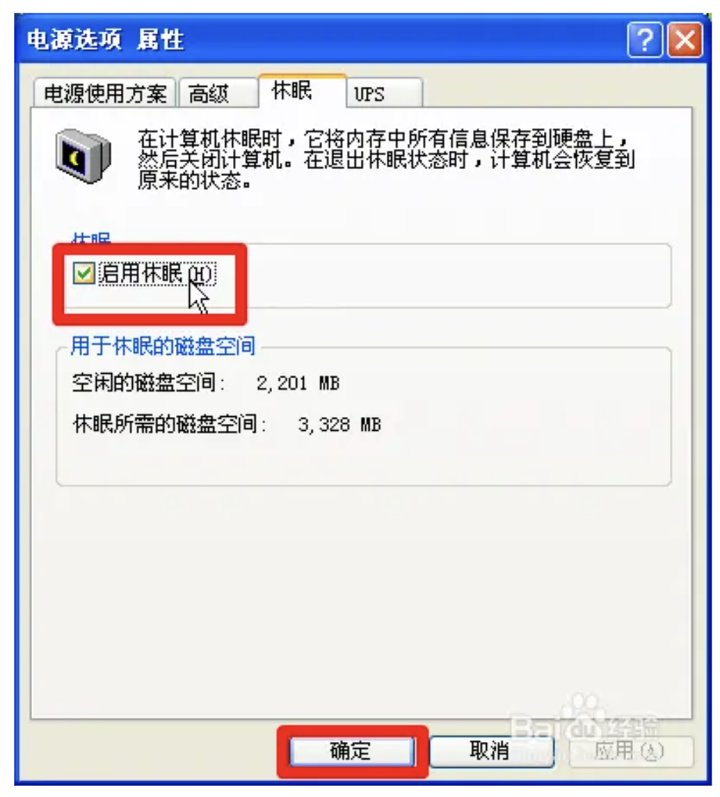
Task: Click the hibernate description paragraph
Action: 386,160
